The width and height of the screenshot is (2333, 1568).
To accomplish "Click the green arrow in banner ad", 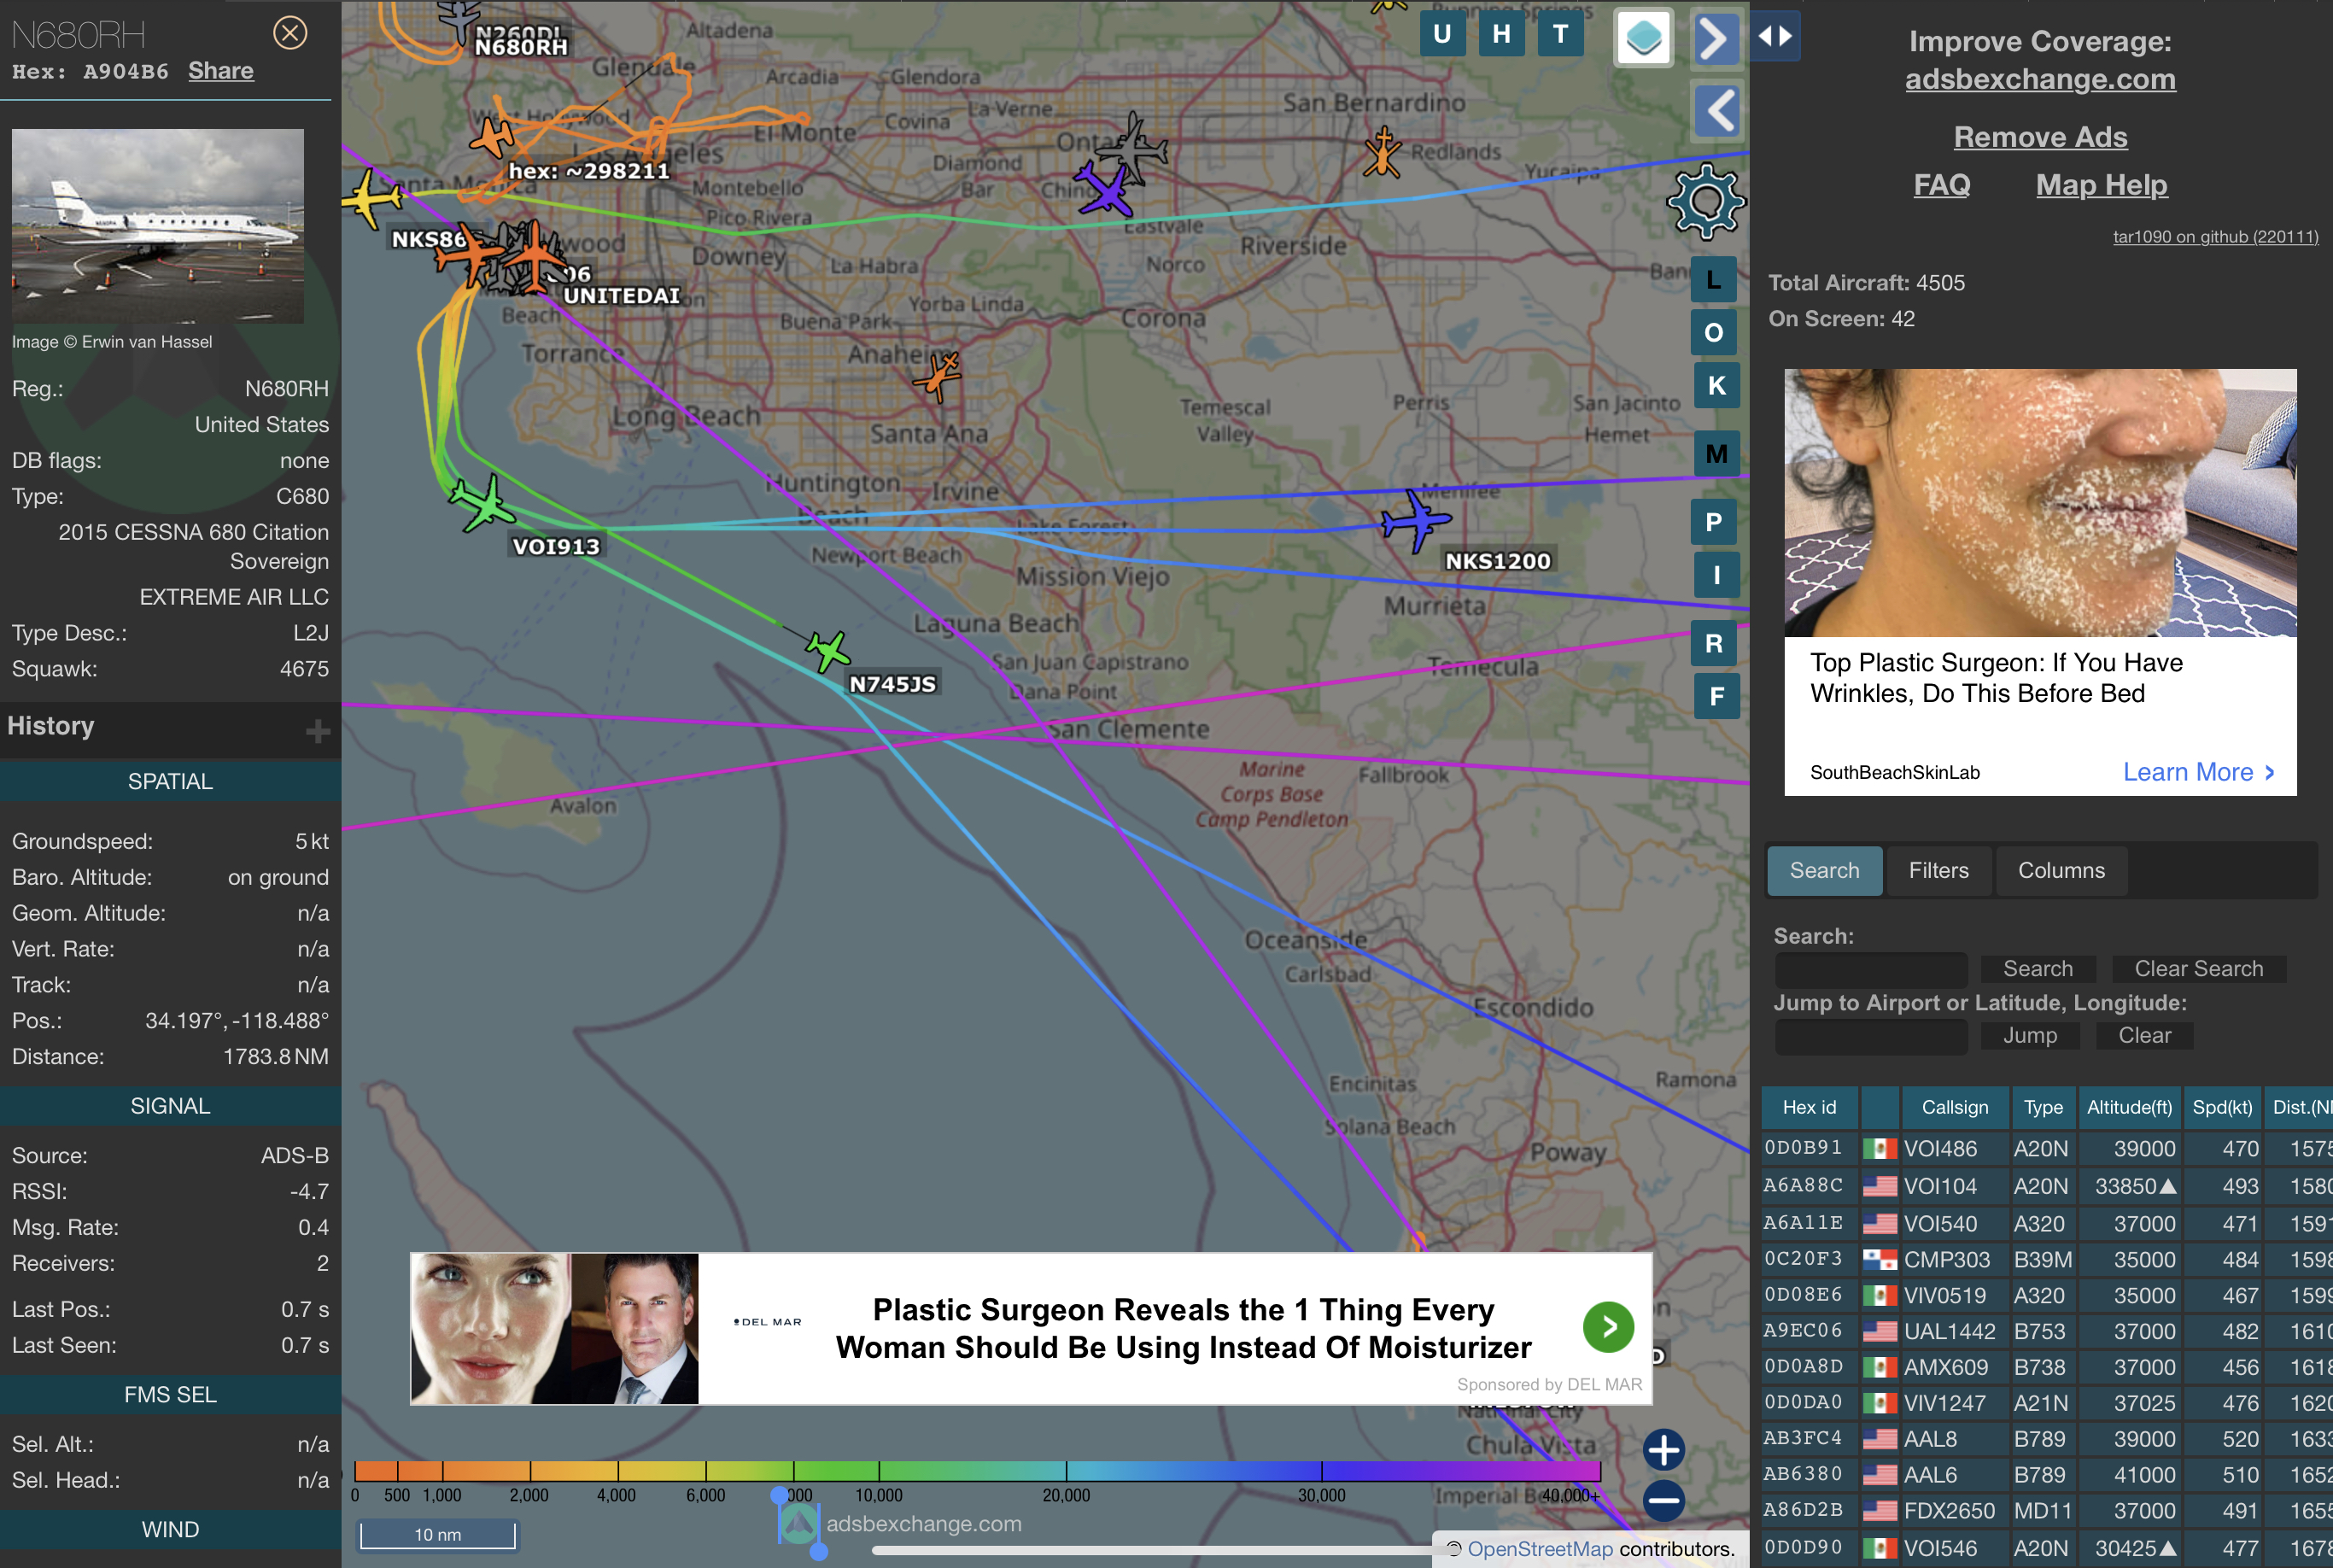I will pos(1608,1327).
